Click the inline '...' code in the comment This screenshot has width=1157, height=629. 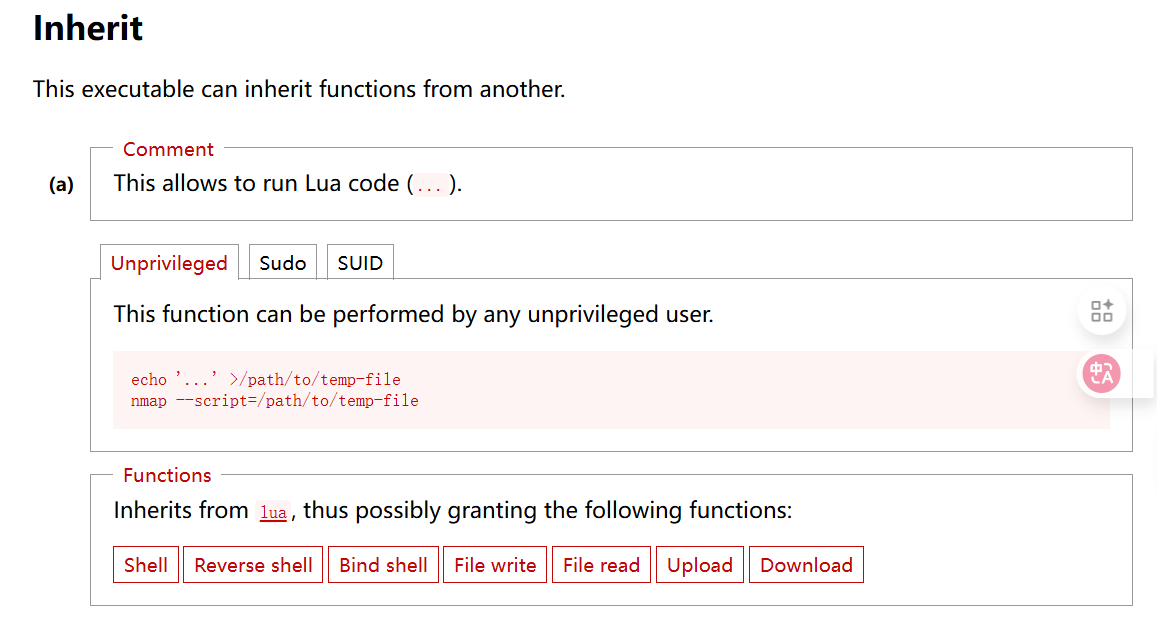429,186
